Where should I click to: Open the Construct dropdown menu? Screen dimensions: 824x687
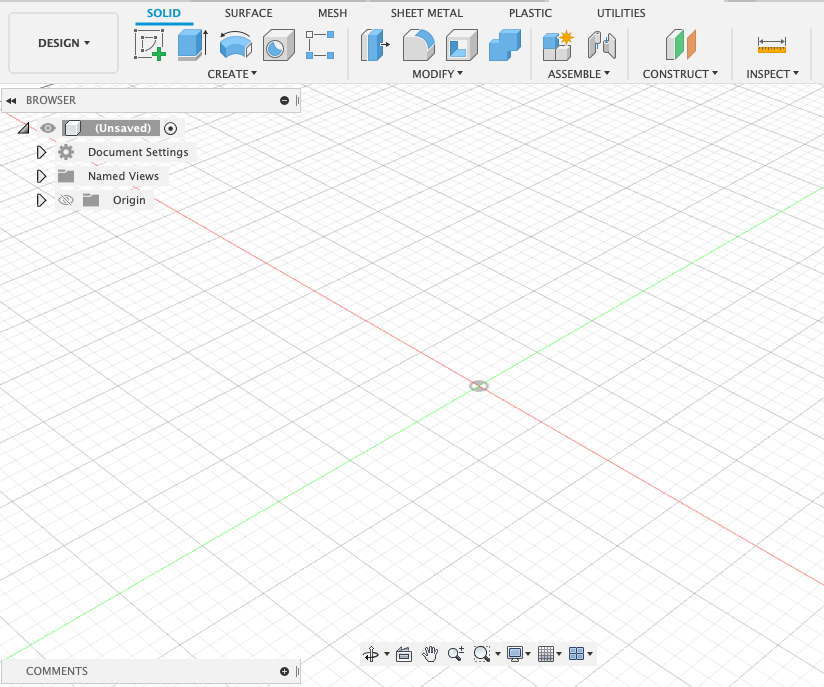point(680,74)
